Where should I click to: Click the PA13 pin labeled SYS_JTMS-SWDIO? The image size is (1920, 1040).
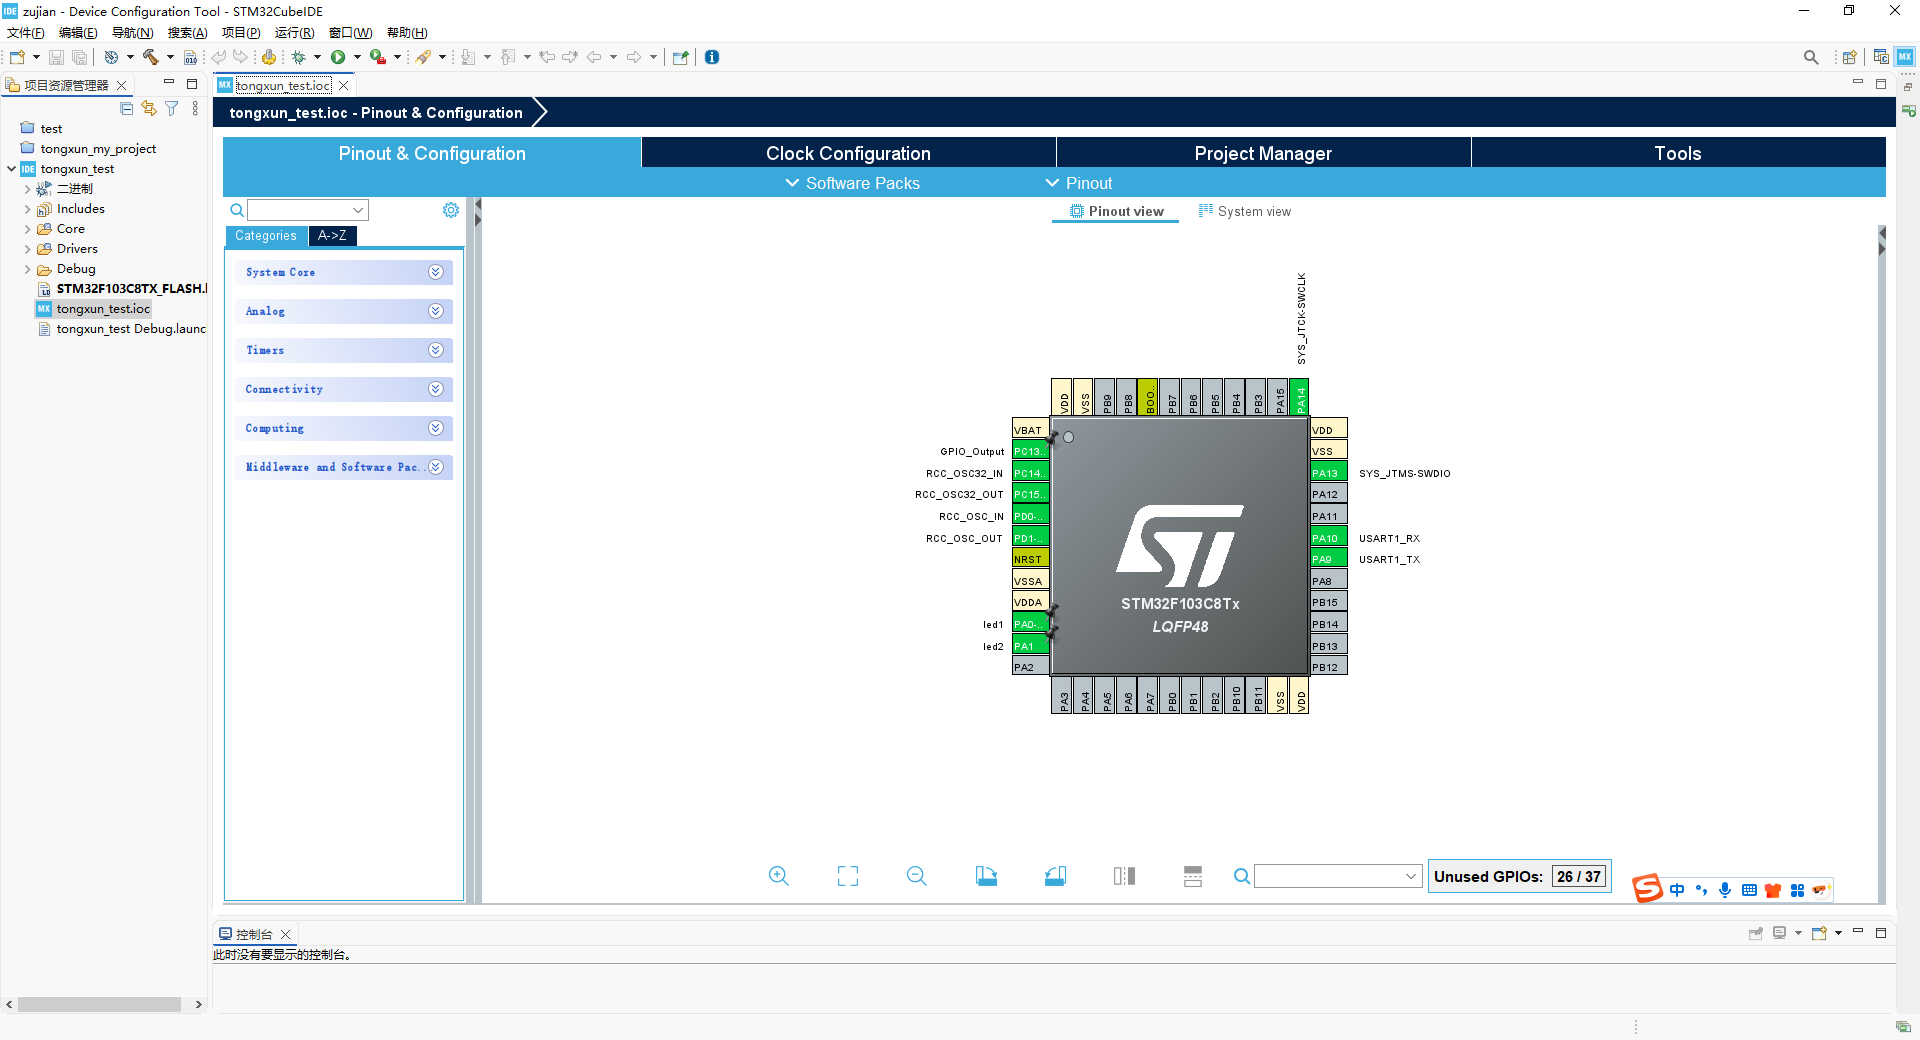[x=1326, y=472]
